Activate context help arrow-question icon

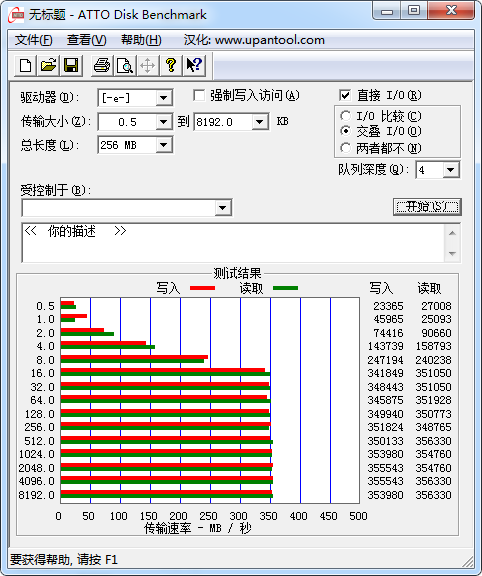[194, 66]
